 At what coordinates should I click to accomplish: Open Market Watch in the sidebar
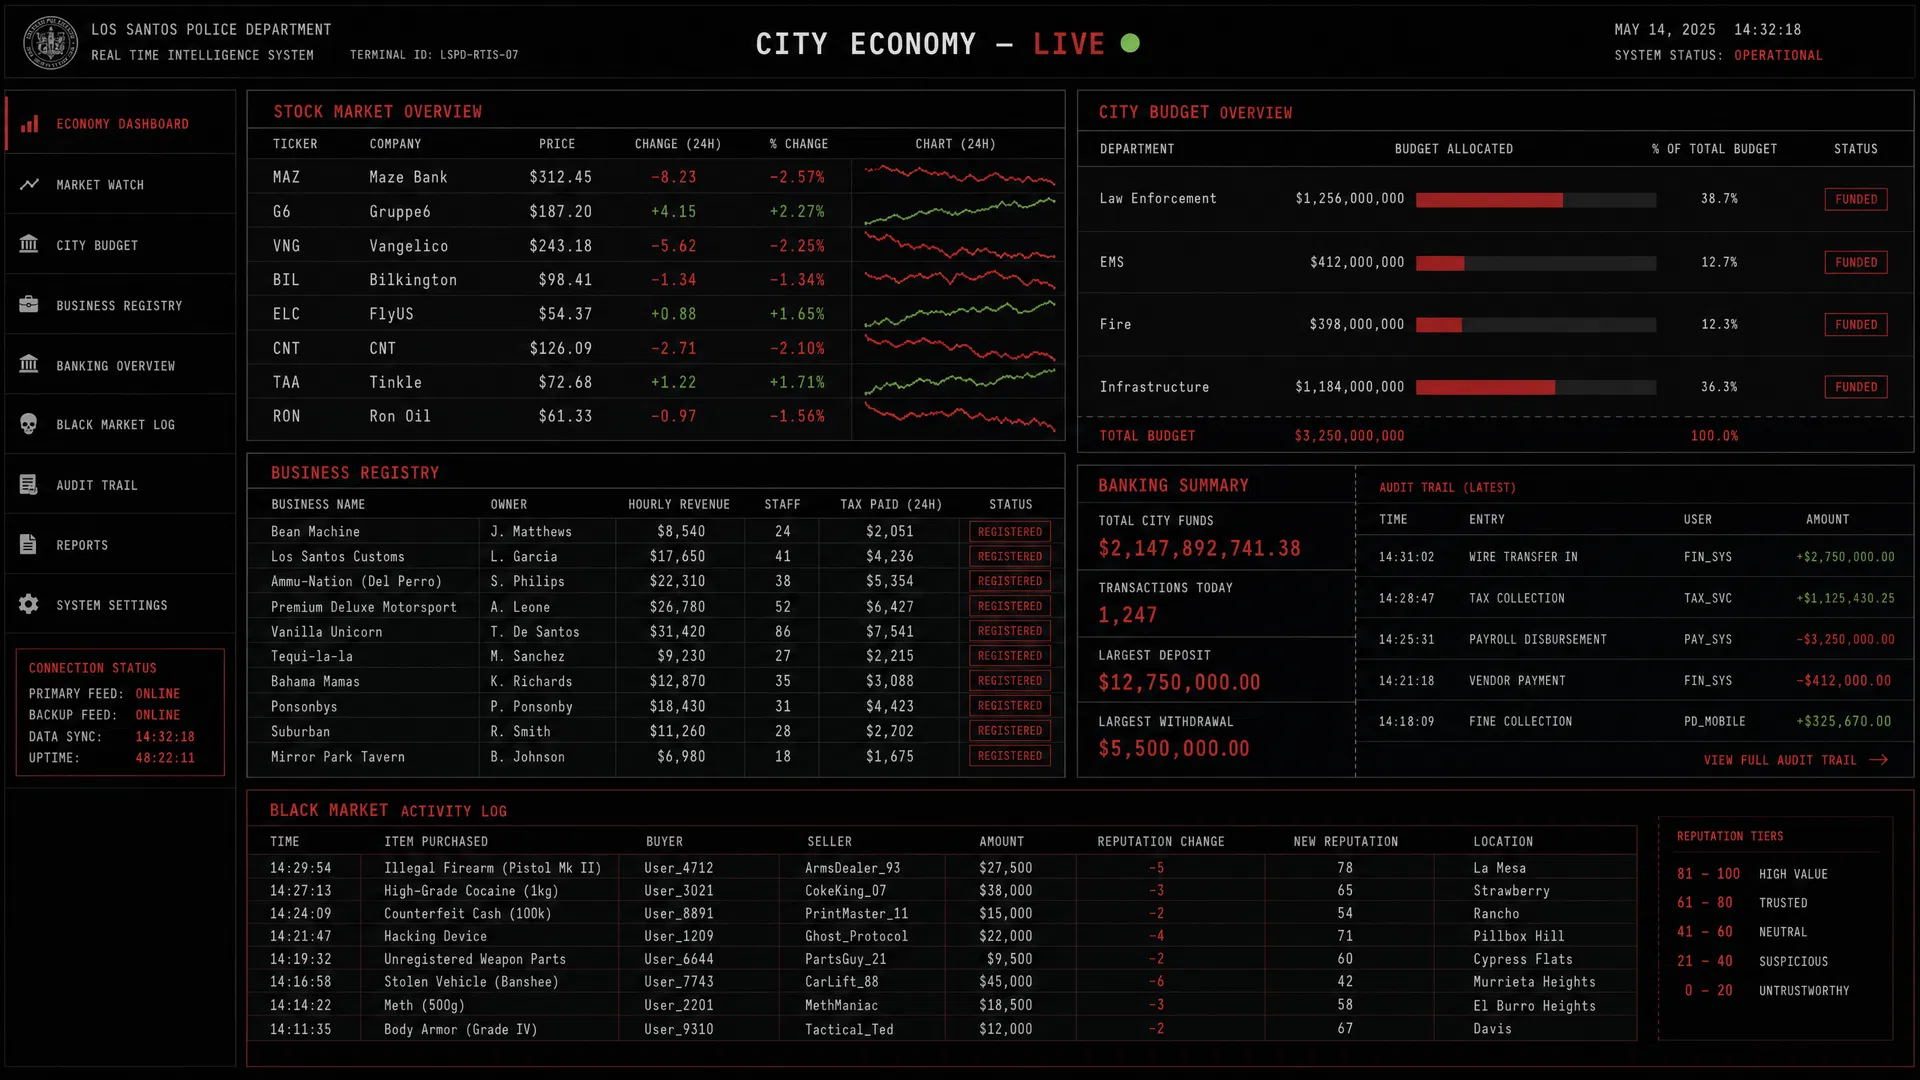tap(120, 185)
